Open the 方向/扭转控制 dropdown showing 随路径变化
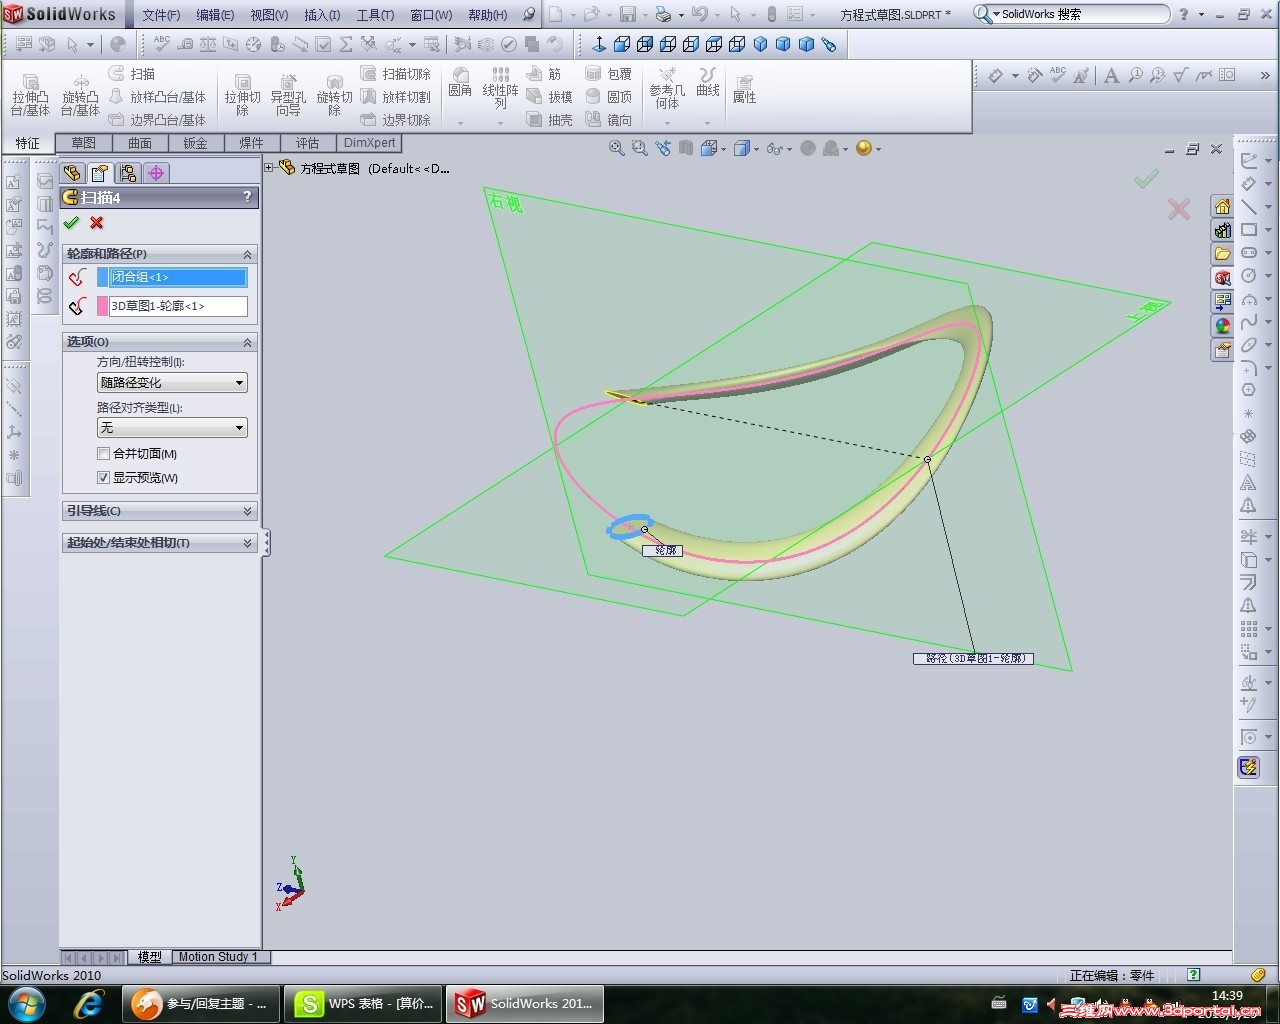1280x1024 pixels. tap(172, 383)
